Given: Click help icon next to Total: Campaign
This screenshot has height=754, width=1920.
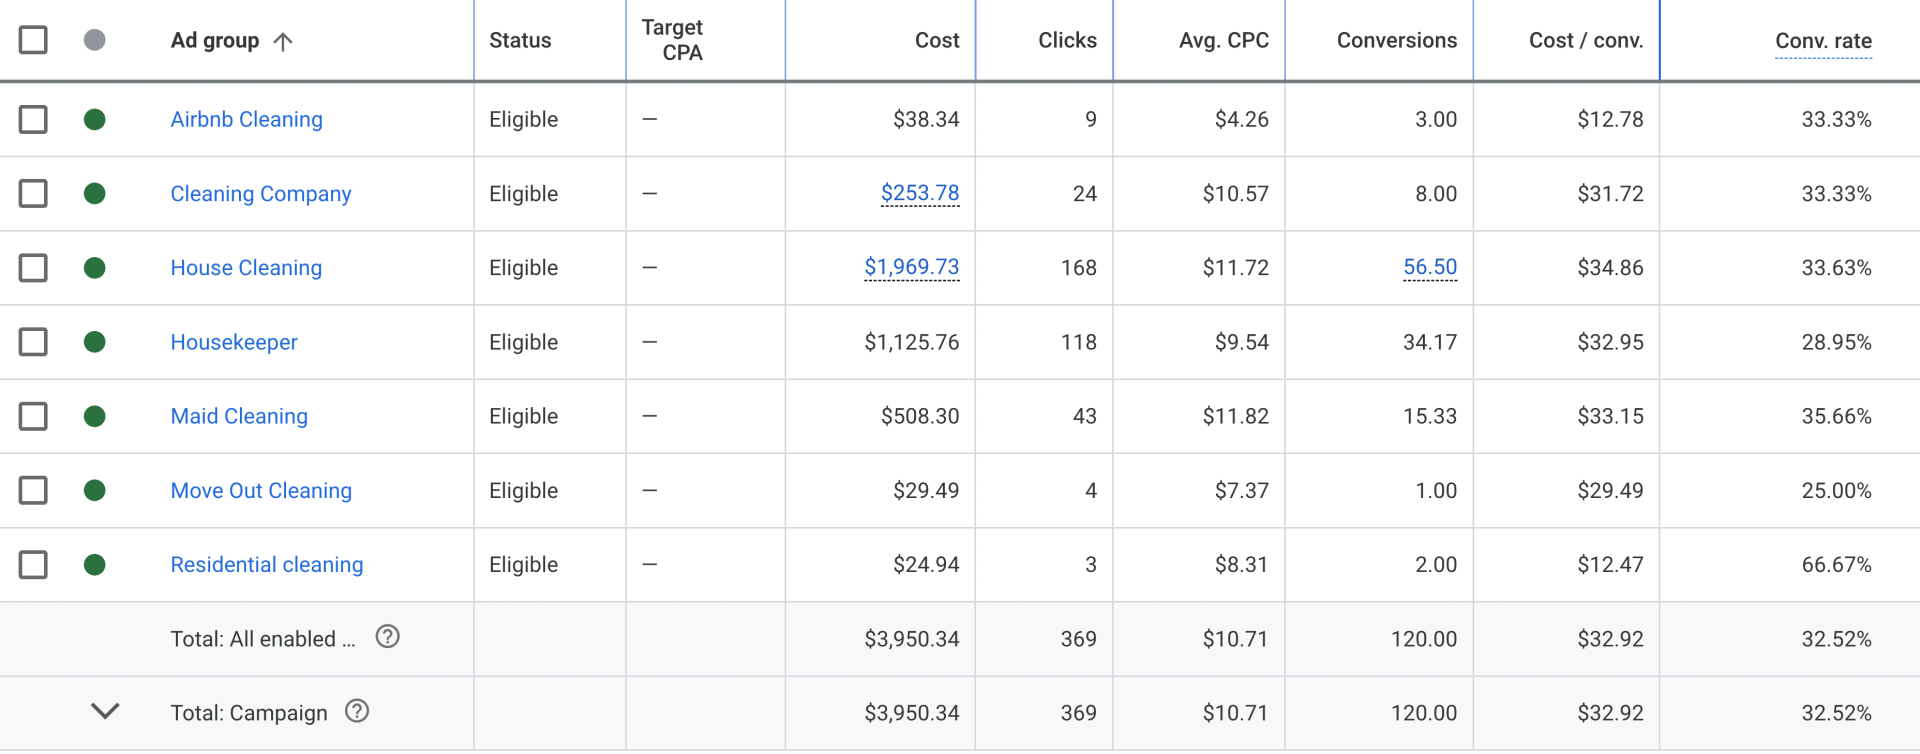Looking at the screenshot, I should 357,711.
